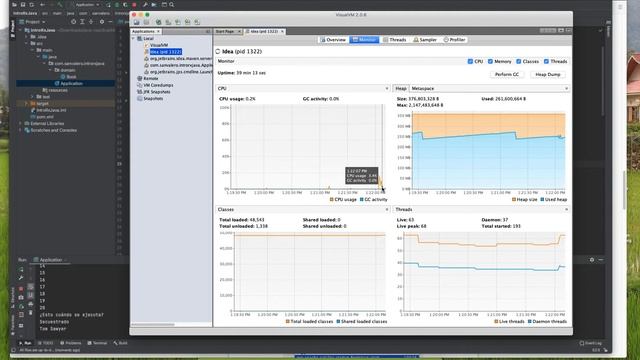640x360 pixels.
Task: Uncheck the Threads monitor checkbox
Action: tap(546, 61)
